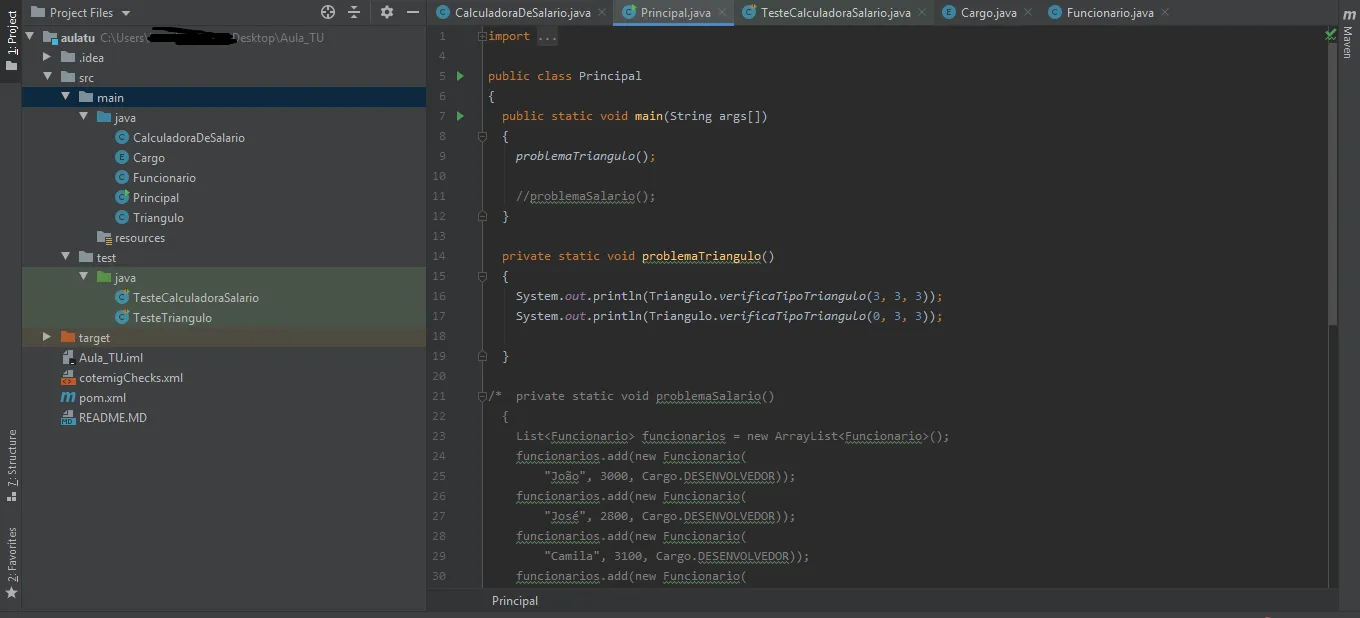Toggle the 1: Project side tab
This screenshot has width=1360, height=618.
[12, 40]
